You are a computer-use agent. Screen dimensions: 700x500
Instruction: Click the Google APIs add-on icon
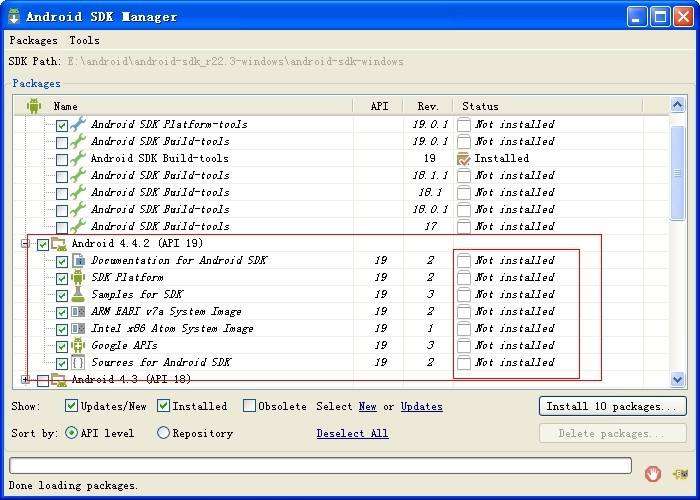pyautogui.click(x=78, y=346)
